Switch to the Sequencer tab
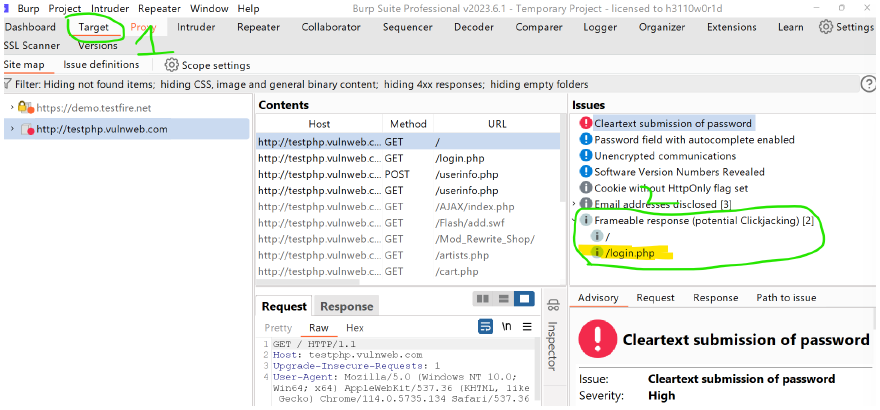Viewport: 880px width, 410px height. (x=407, y=27)
